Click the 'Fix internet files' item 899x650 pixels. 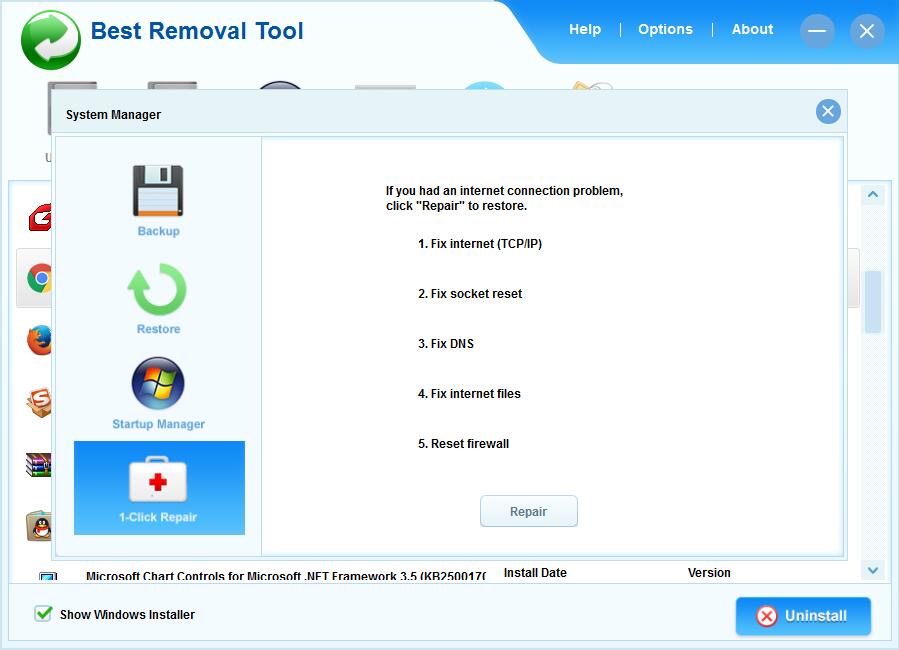(x=469, y=394)
